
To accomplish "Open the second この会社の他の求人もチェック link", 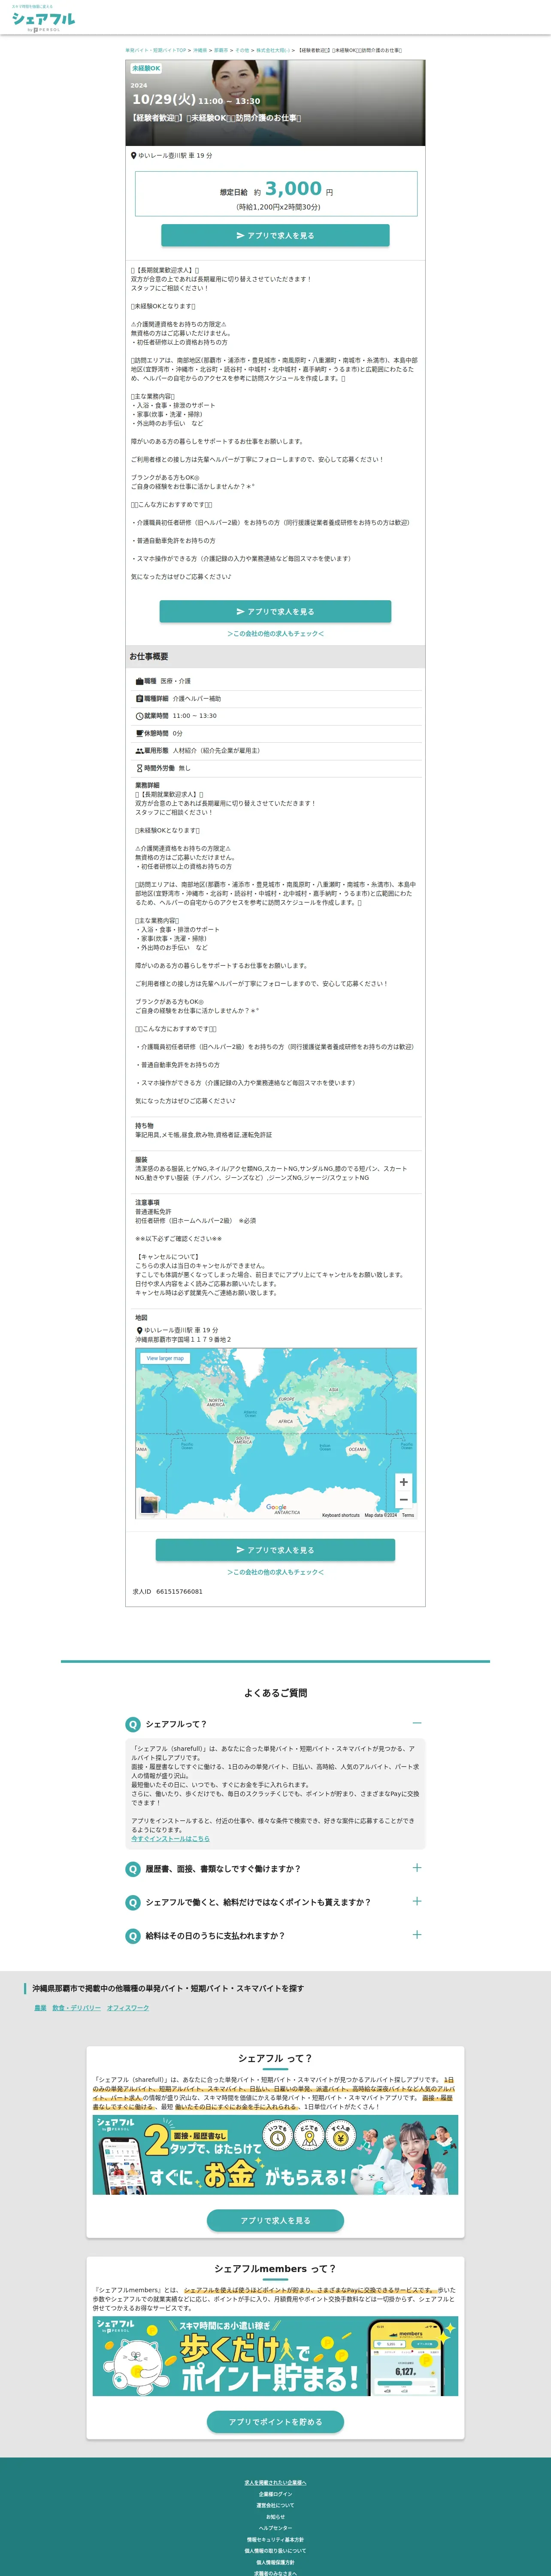I will tap(275, 1572).
